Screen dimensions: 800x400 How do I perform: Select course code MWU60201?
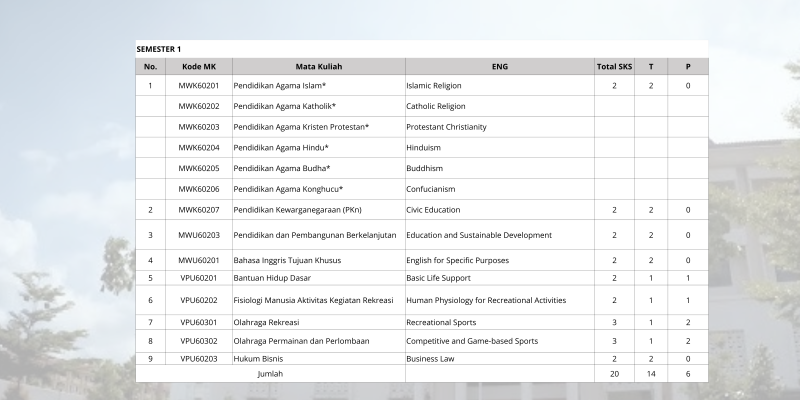click(199, 260)
